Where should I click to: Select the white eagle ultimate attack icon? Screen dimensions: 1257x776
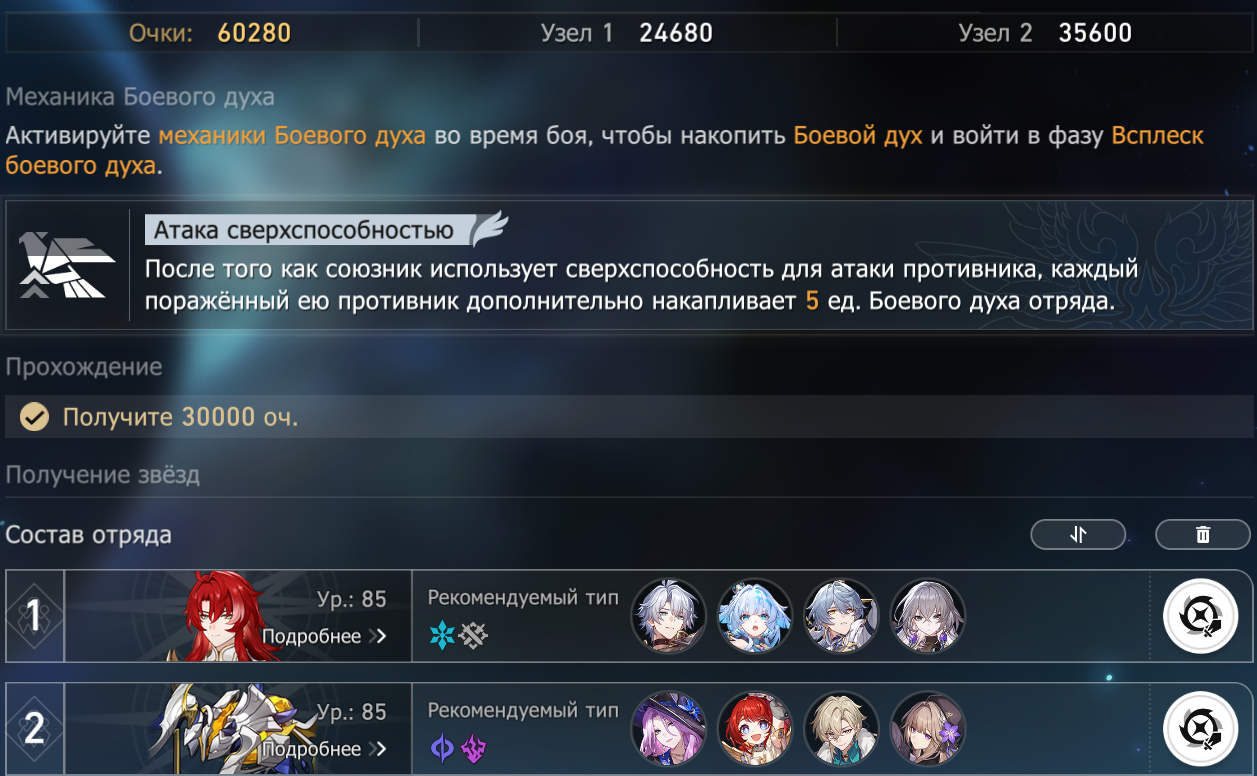click(x=66, y=265)
